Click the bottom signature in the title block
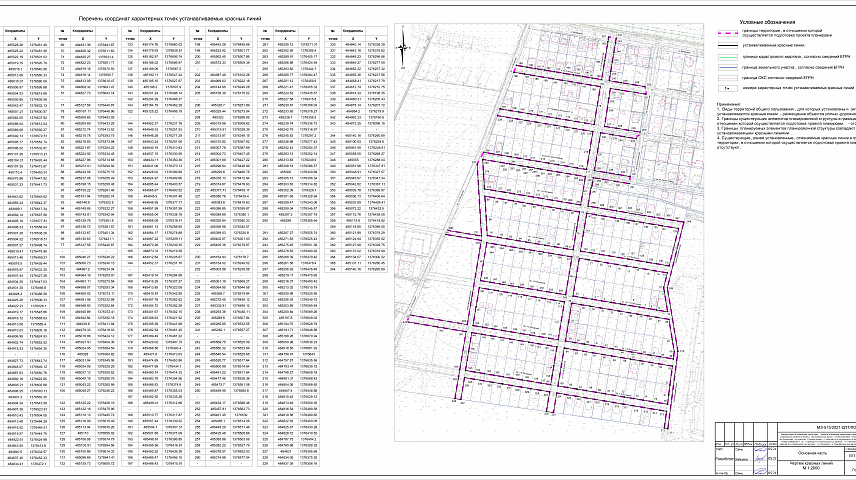 pos(762,473)
